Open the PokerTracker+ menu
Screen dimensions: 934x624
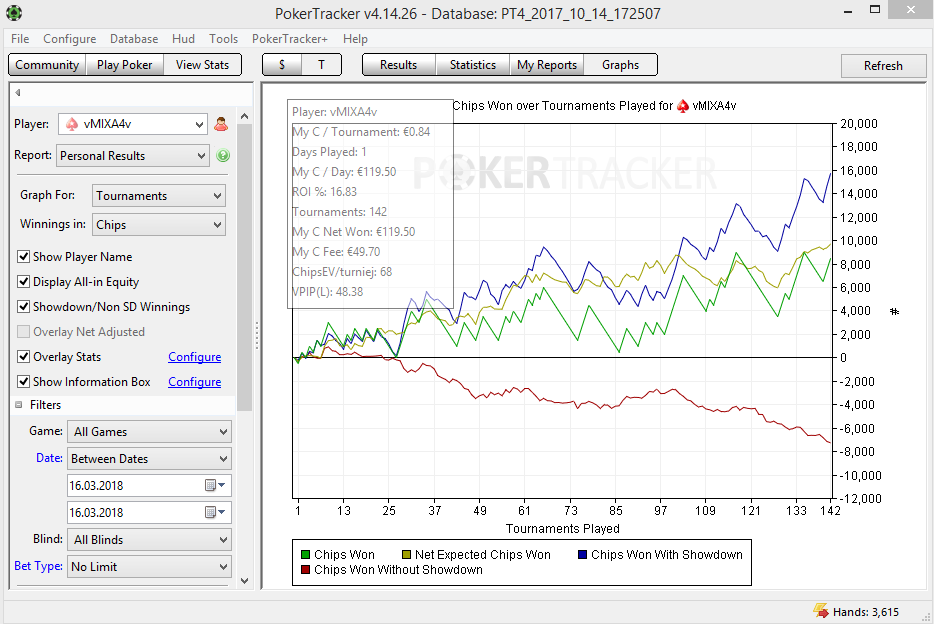[289, 39]
